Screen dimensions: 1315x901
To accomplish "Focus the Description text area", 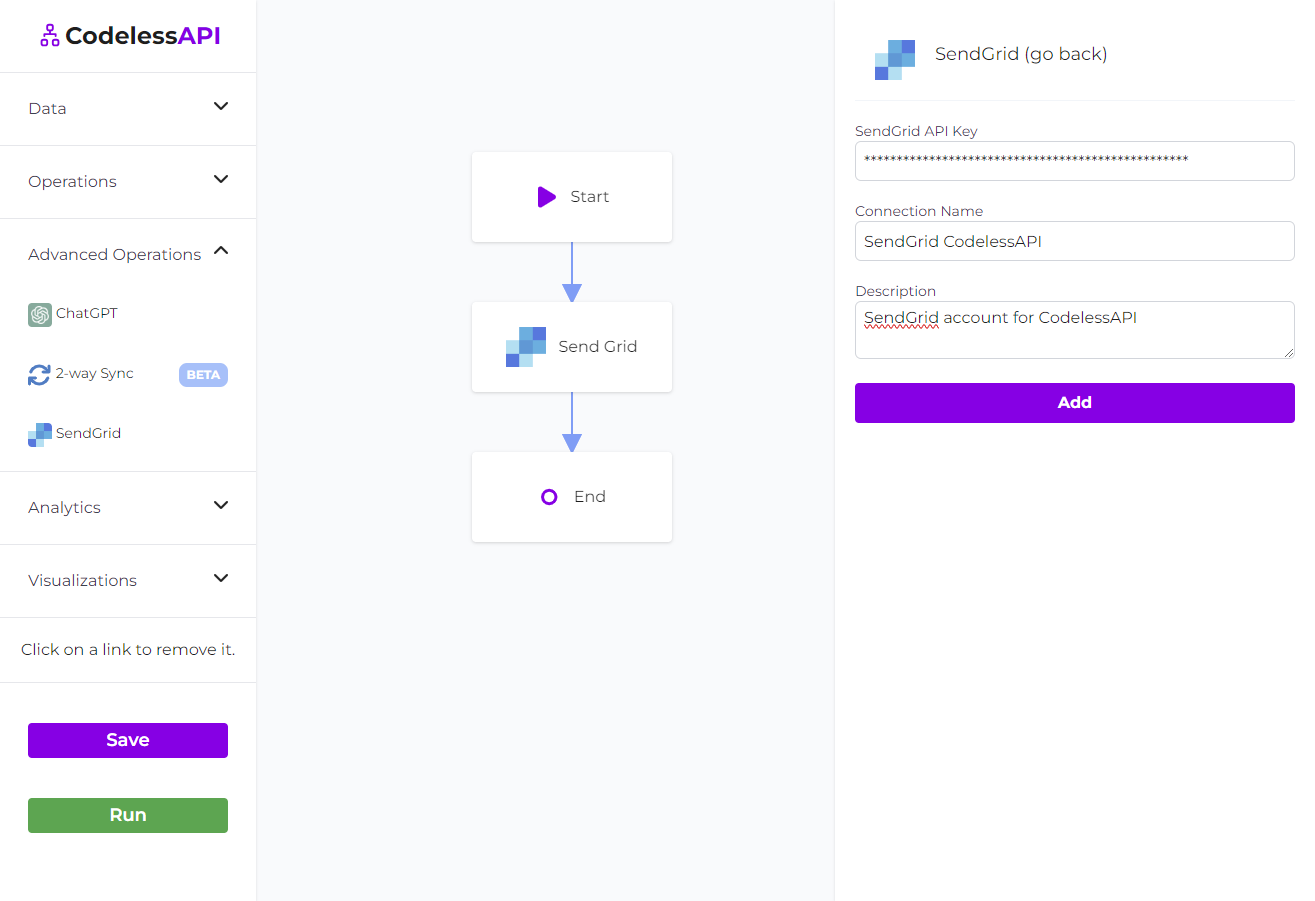I will click(x=1075, y=330).
